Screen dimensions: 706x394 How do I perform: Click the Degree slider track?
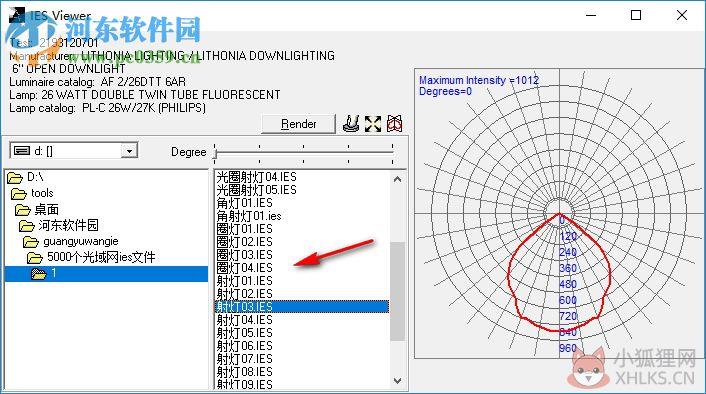point(304,153)
